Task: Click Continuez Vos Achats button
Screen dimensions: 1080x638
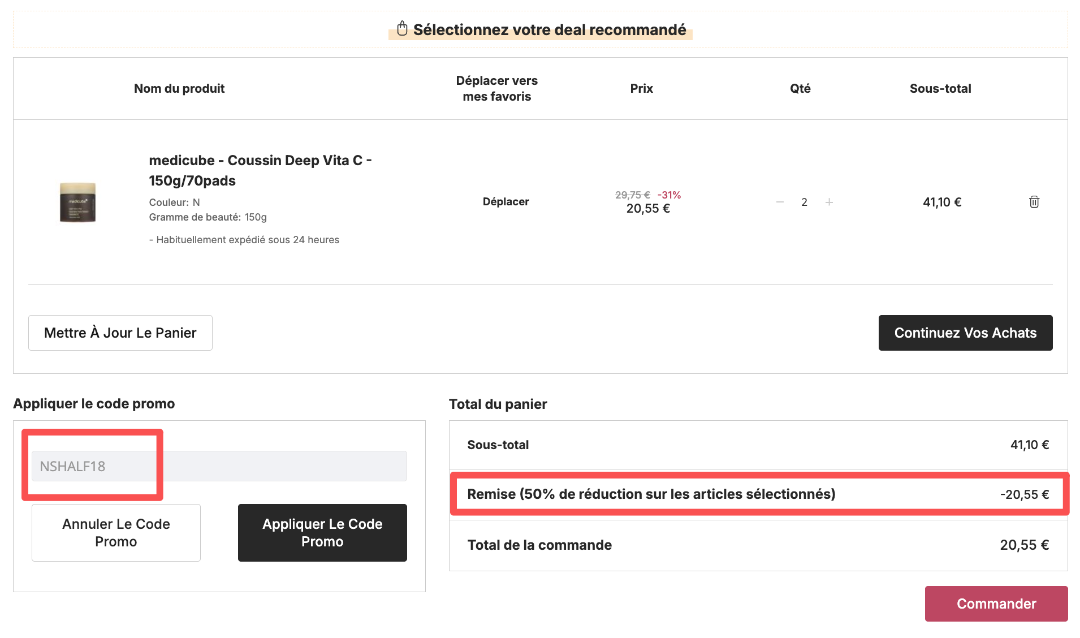Action: (x=965, y=333)
